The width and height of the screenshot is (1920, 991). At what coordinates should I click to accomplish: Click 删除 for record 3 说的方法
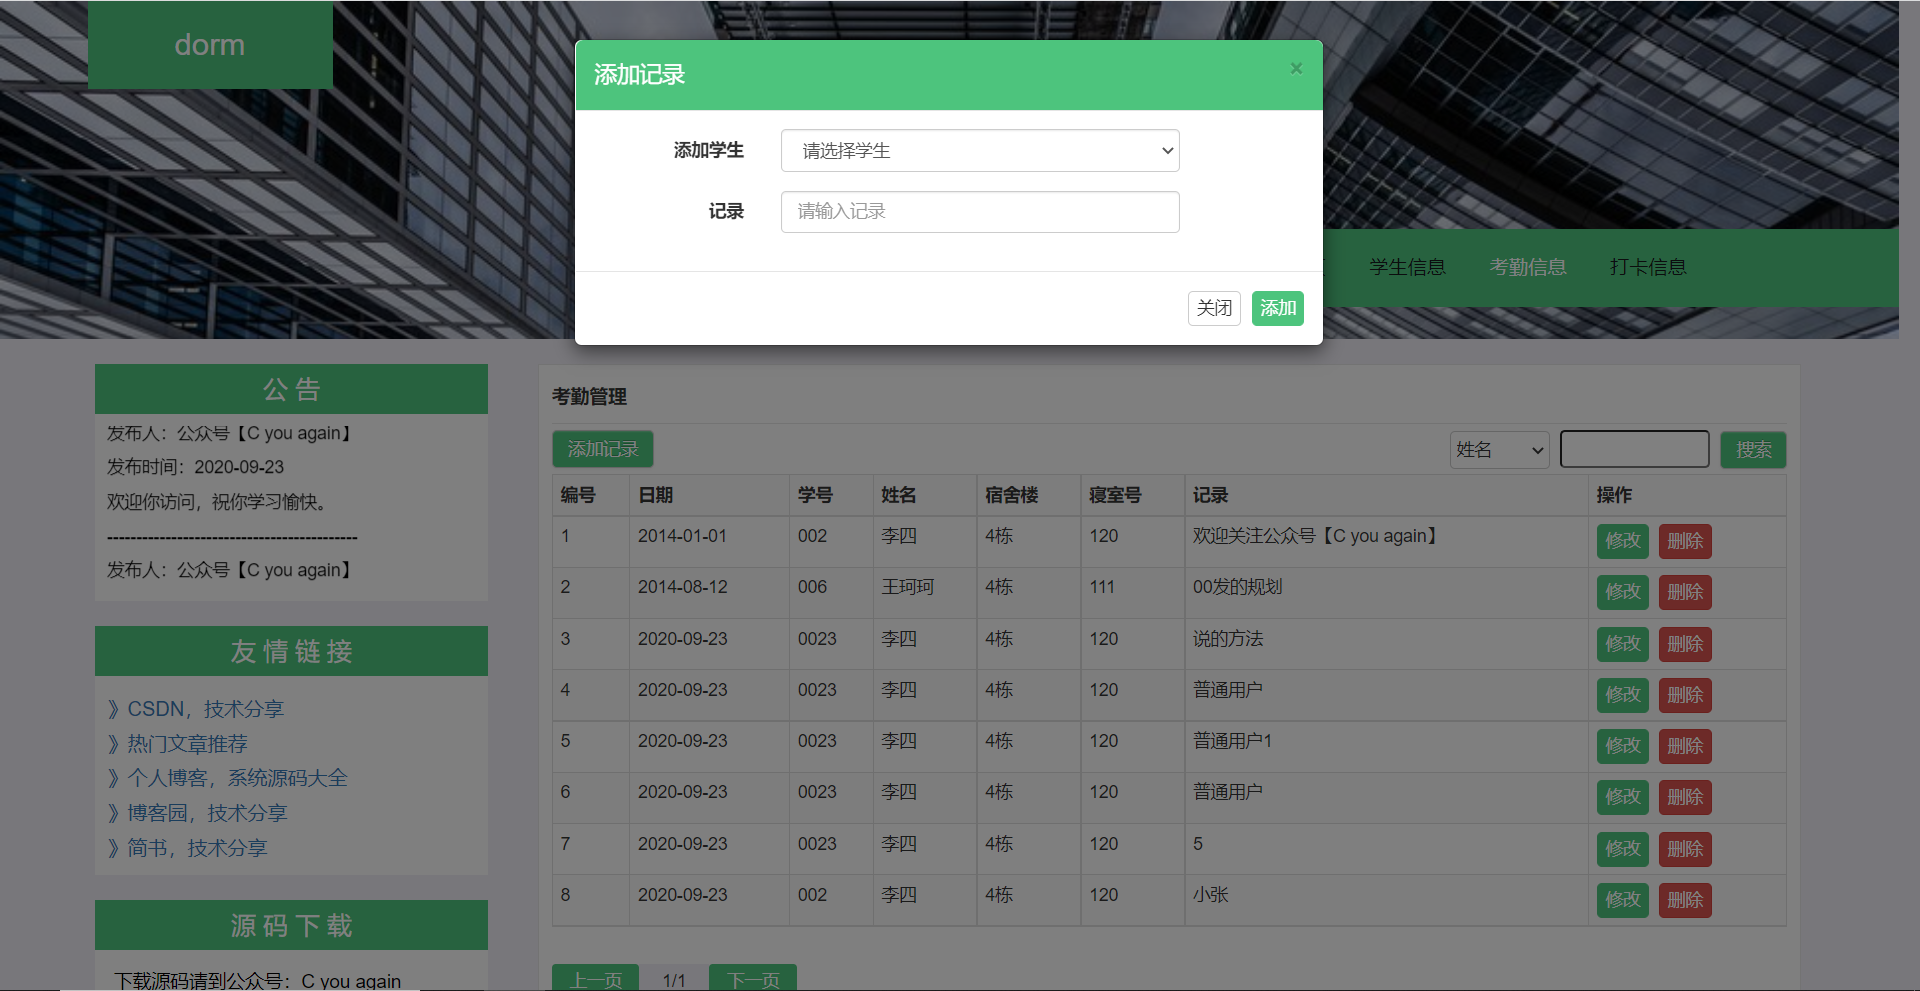click(x=1685, y=644)
